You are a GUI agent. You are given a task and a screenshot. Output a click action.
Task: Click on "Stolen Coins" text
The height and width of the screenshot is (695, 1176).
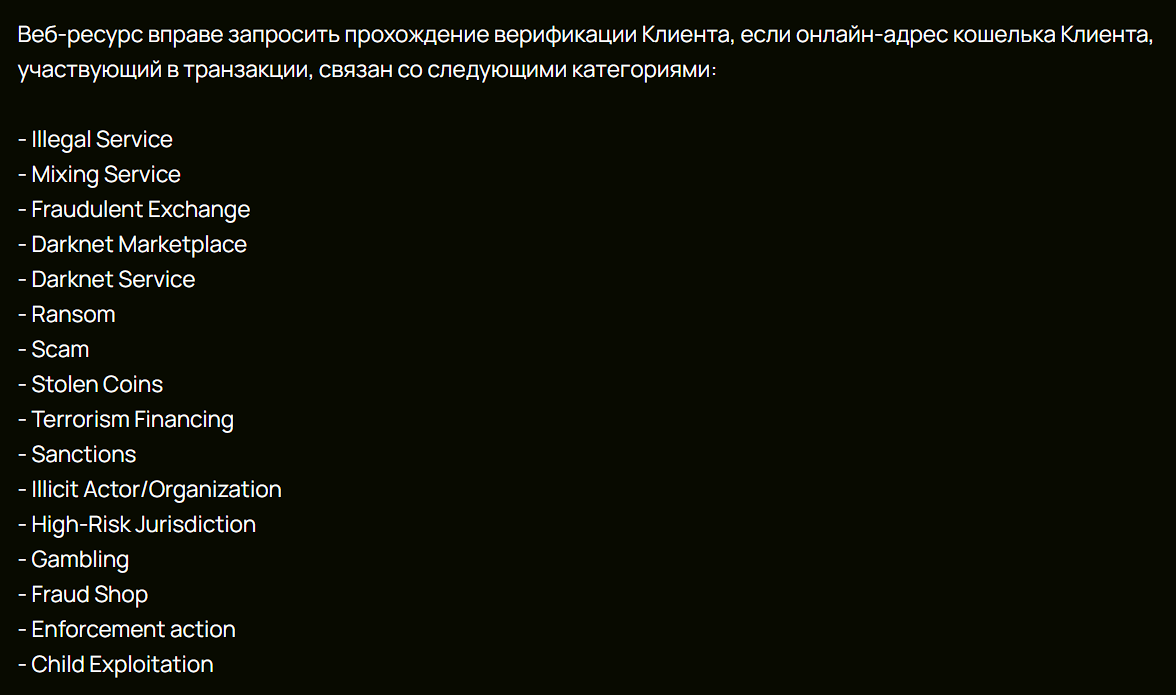coord(96,385)
